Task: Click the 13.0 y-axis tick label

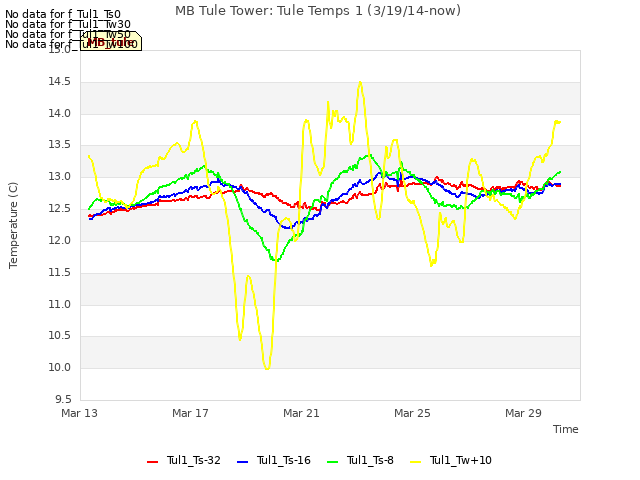Action: [x=60, y=177]
